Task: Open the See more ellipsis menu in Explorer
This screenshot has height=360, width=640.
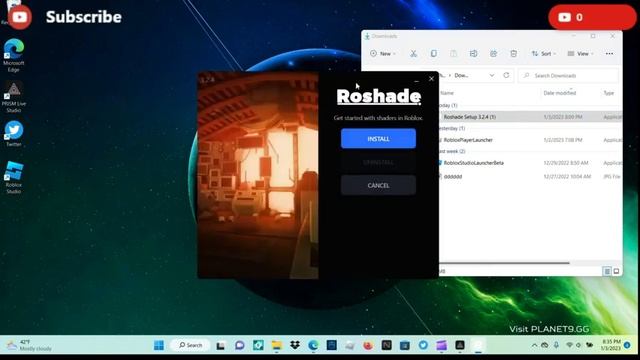Action: (x=609, y=53)
